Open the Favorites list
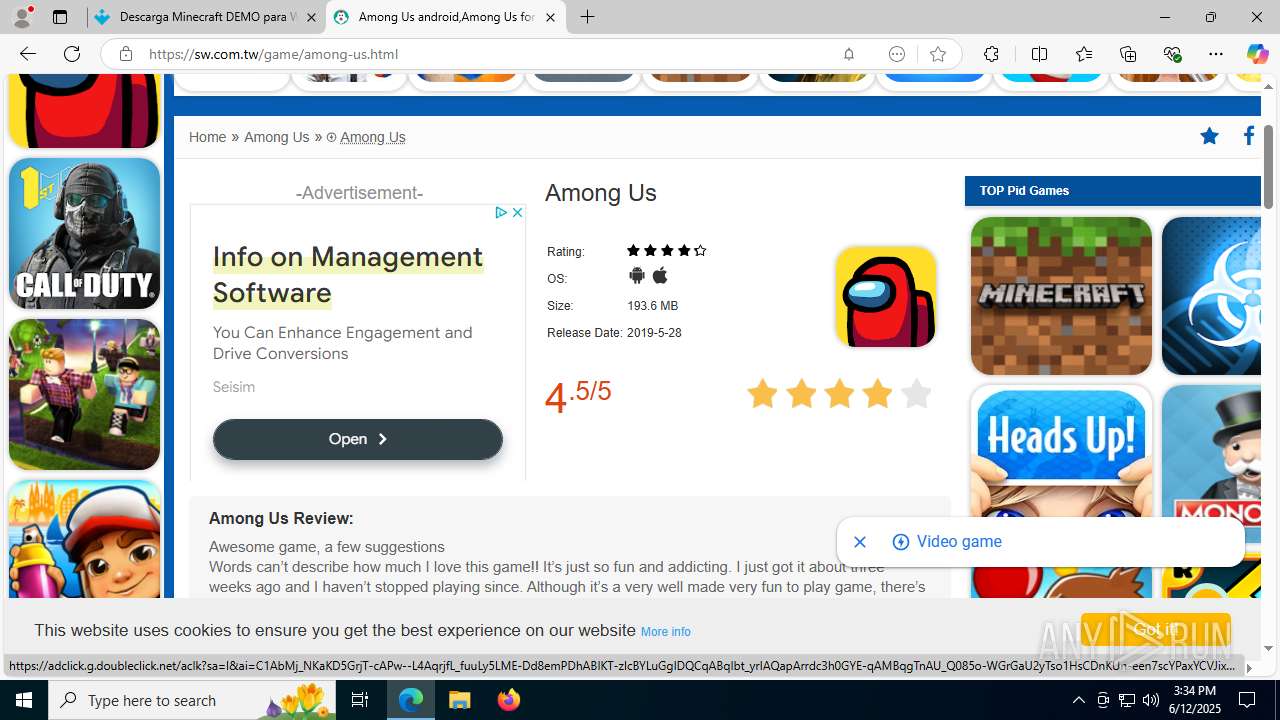1280x720 pixels. (1084, 54)
